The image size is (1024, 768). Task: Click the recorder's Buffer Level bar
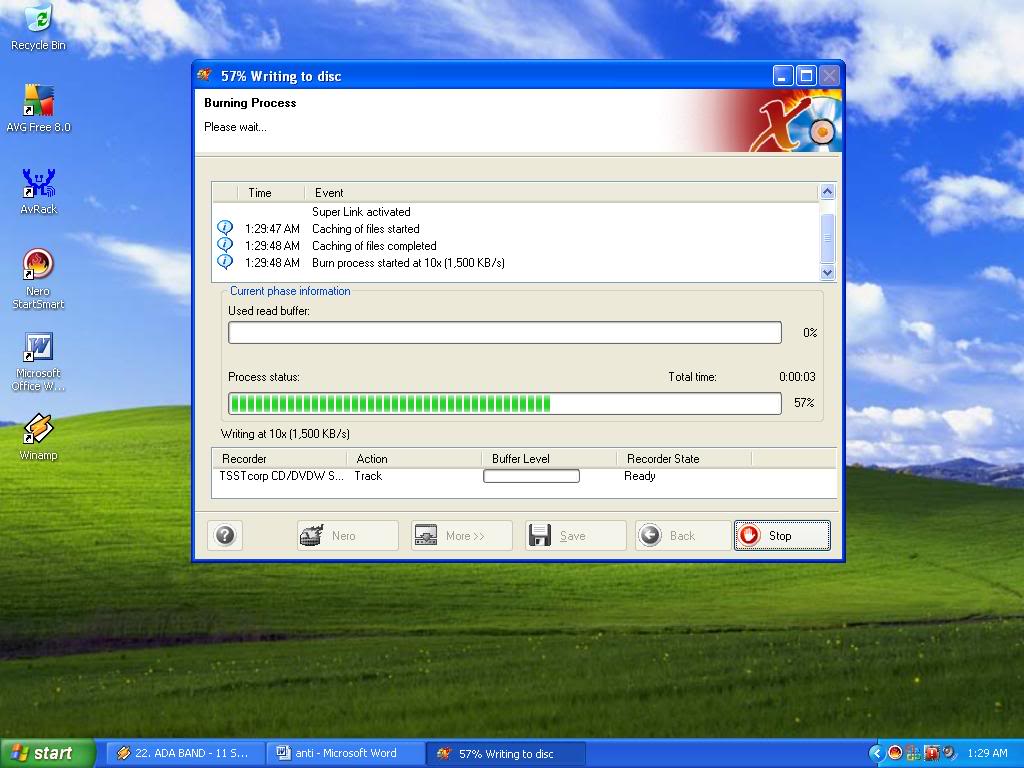531,476
